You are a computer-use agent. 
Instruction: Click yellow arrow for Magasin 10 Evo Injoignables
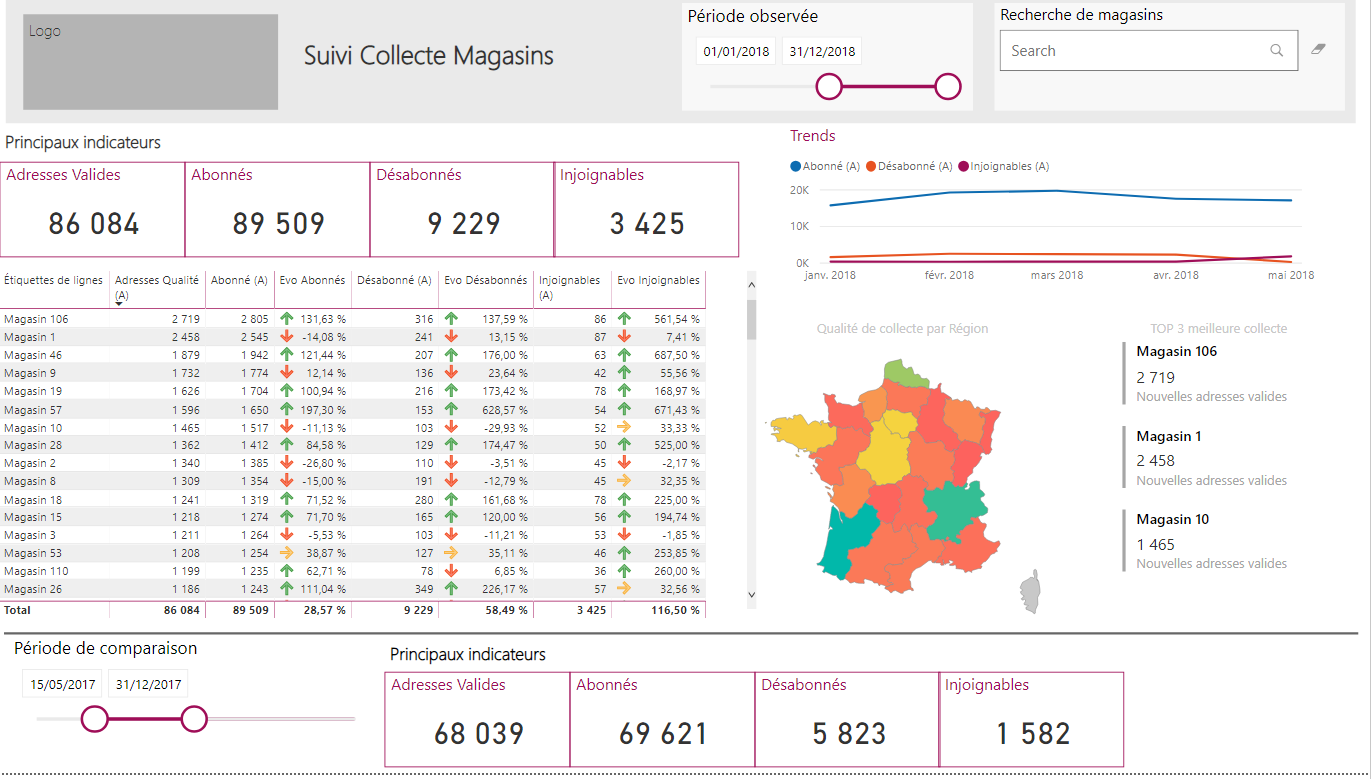[625, 427]
